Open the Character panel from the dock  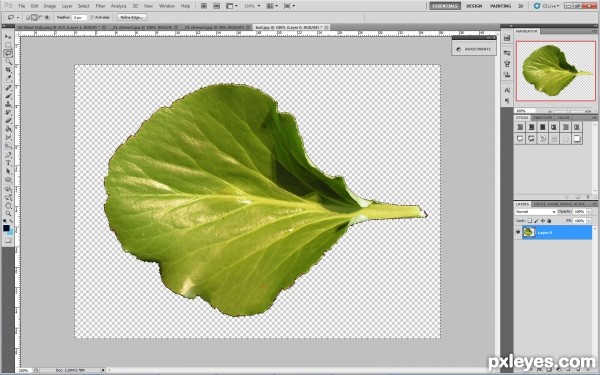point(507,90)
